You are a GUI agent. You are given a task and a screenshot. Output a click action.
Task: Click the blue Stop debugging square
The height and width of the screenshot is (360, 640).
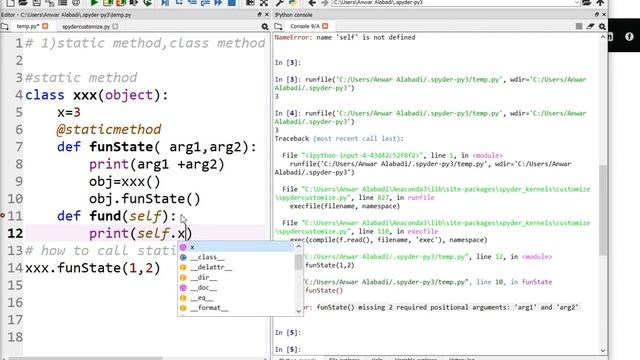coord(231,3)
